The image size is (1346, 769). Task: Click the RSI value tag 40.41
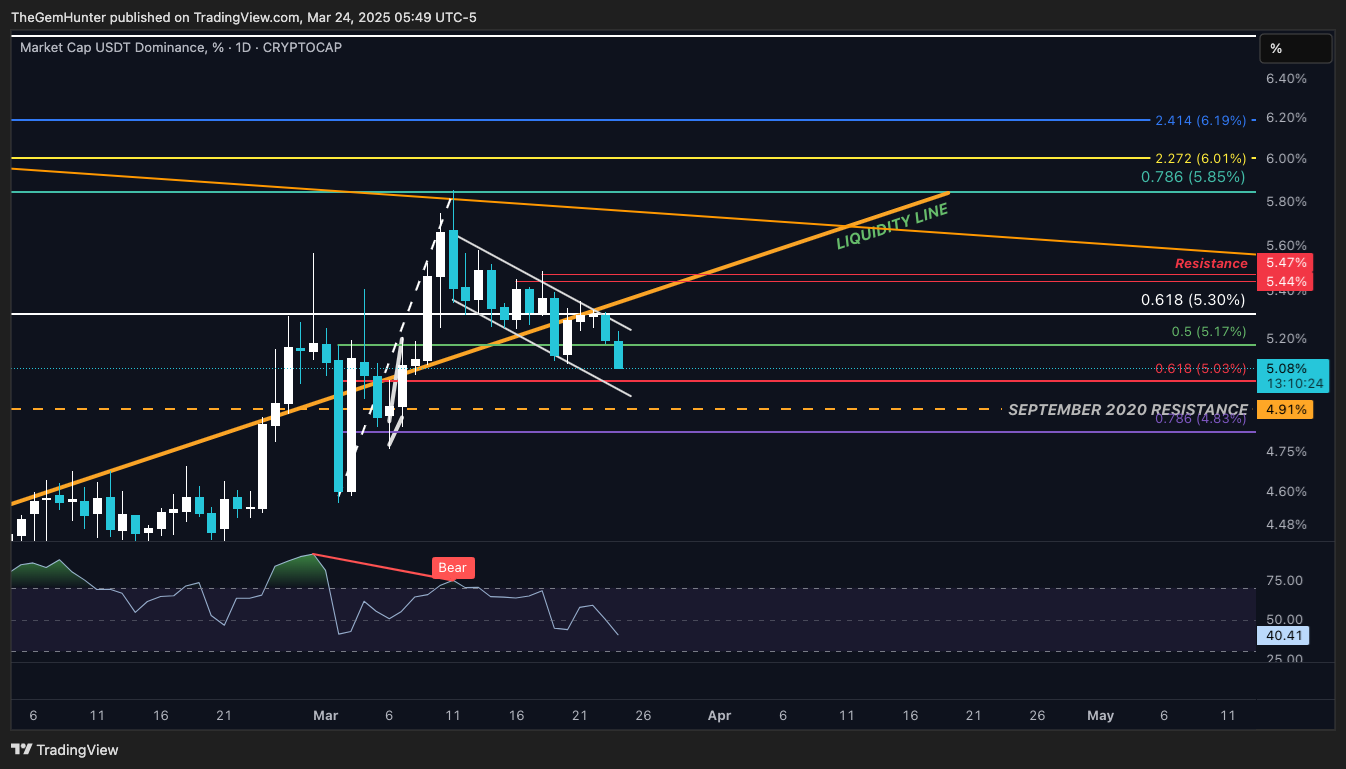[1282, 635]
